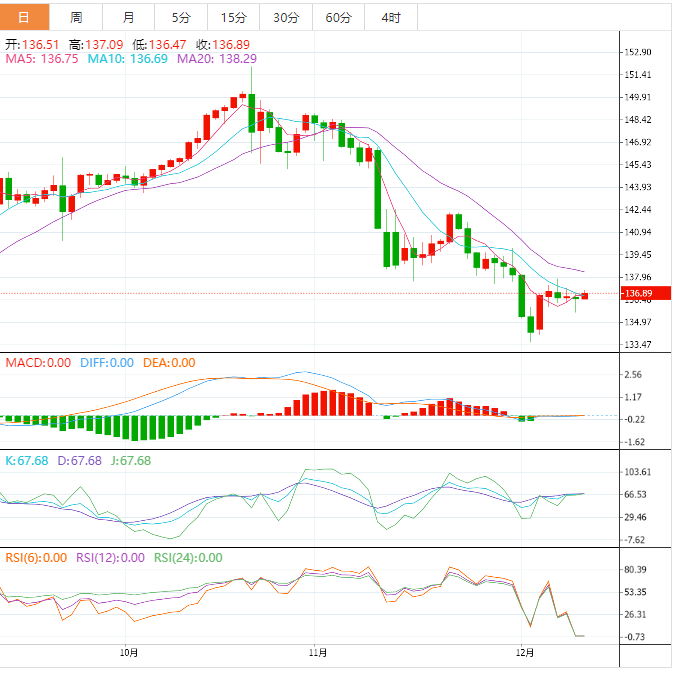Switch to the 4时 four-hour tab

pos(390,18)
